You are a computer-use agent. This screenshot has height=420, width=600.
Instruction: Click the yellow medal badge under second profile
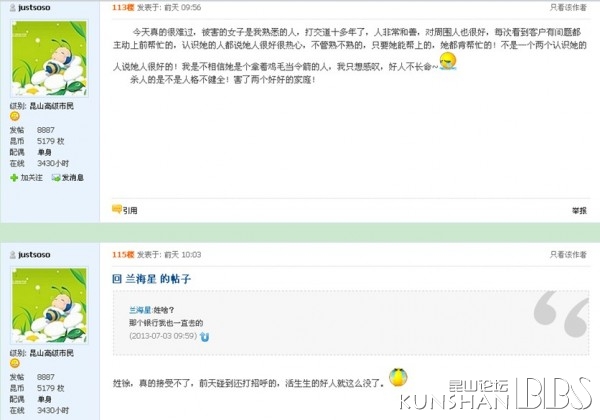pos(15,363)
